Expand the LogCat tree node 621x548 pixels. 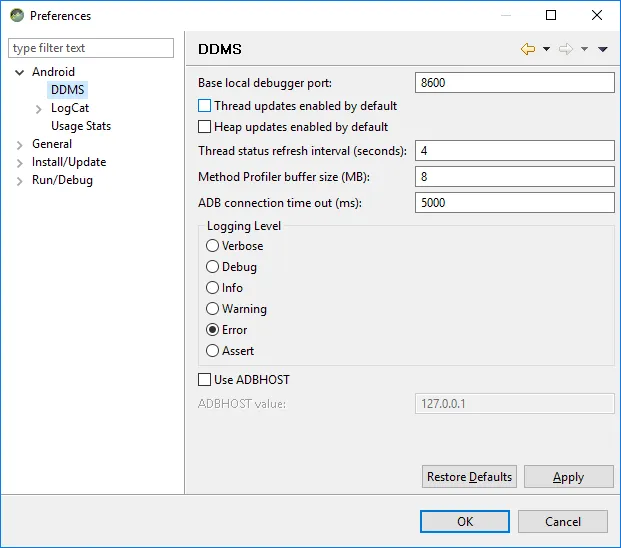tap(38, 109)
